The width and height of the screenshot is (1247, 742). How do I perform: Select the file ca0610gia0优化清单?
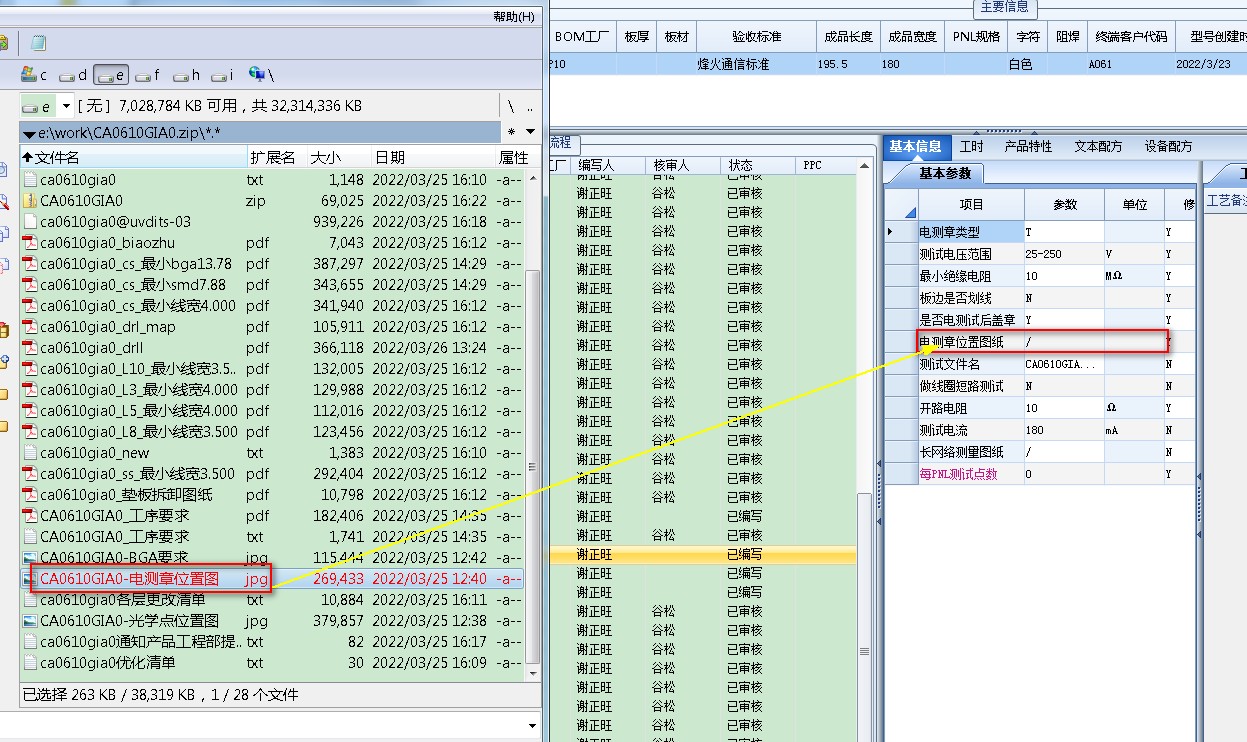tap(272, 663)
